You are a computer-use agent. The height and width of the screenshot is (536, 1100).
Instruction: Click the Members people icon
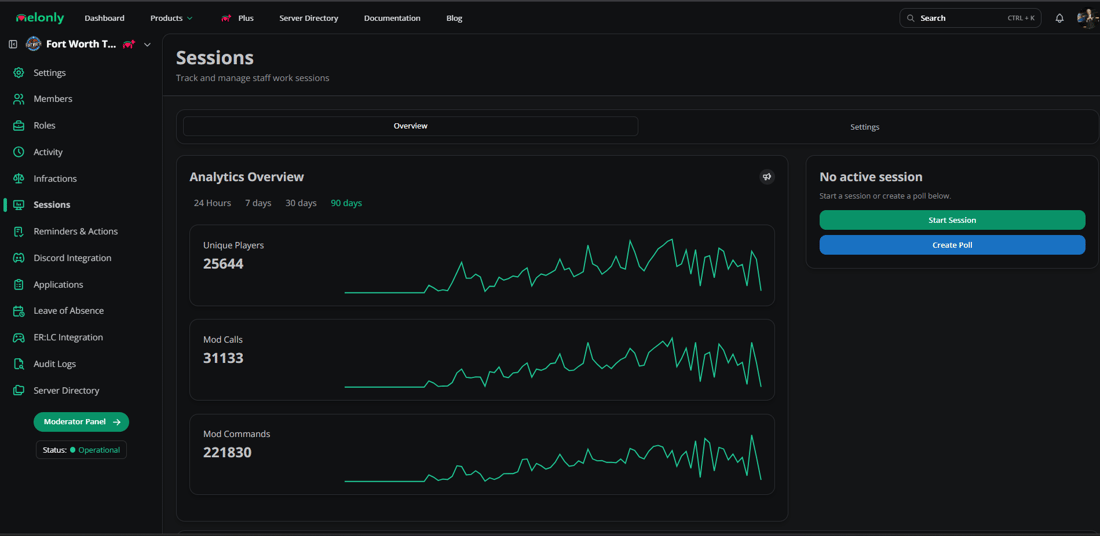coord(19,99)
